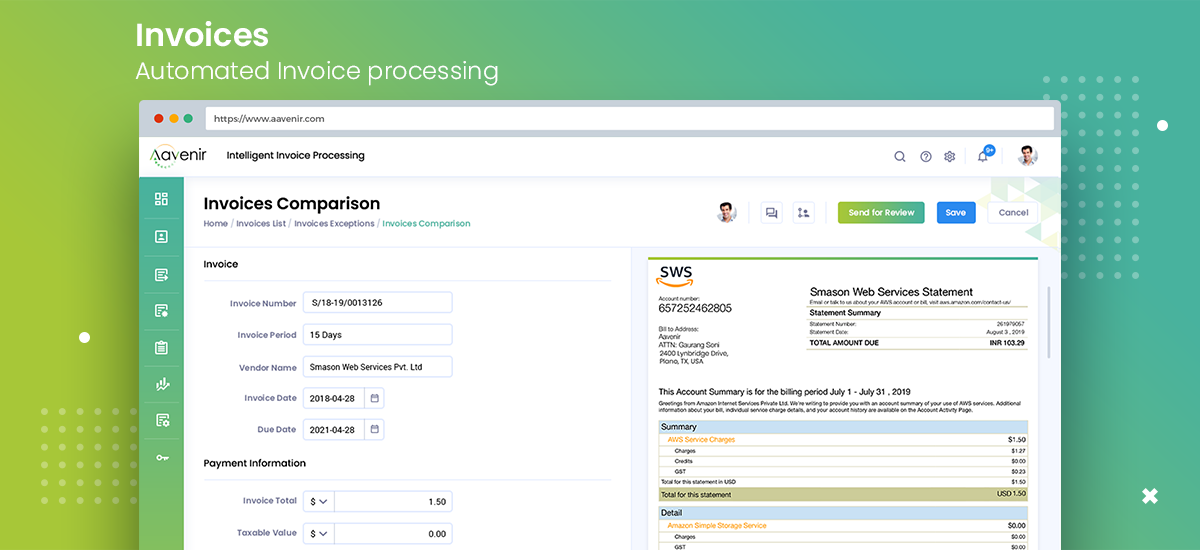Open the contacts card icon in sidebar

click(x=161, y=237)
